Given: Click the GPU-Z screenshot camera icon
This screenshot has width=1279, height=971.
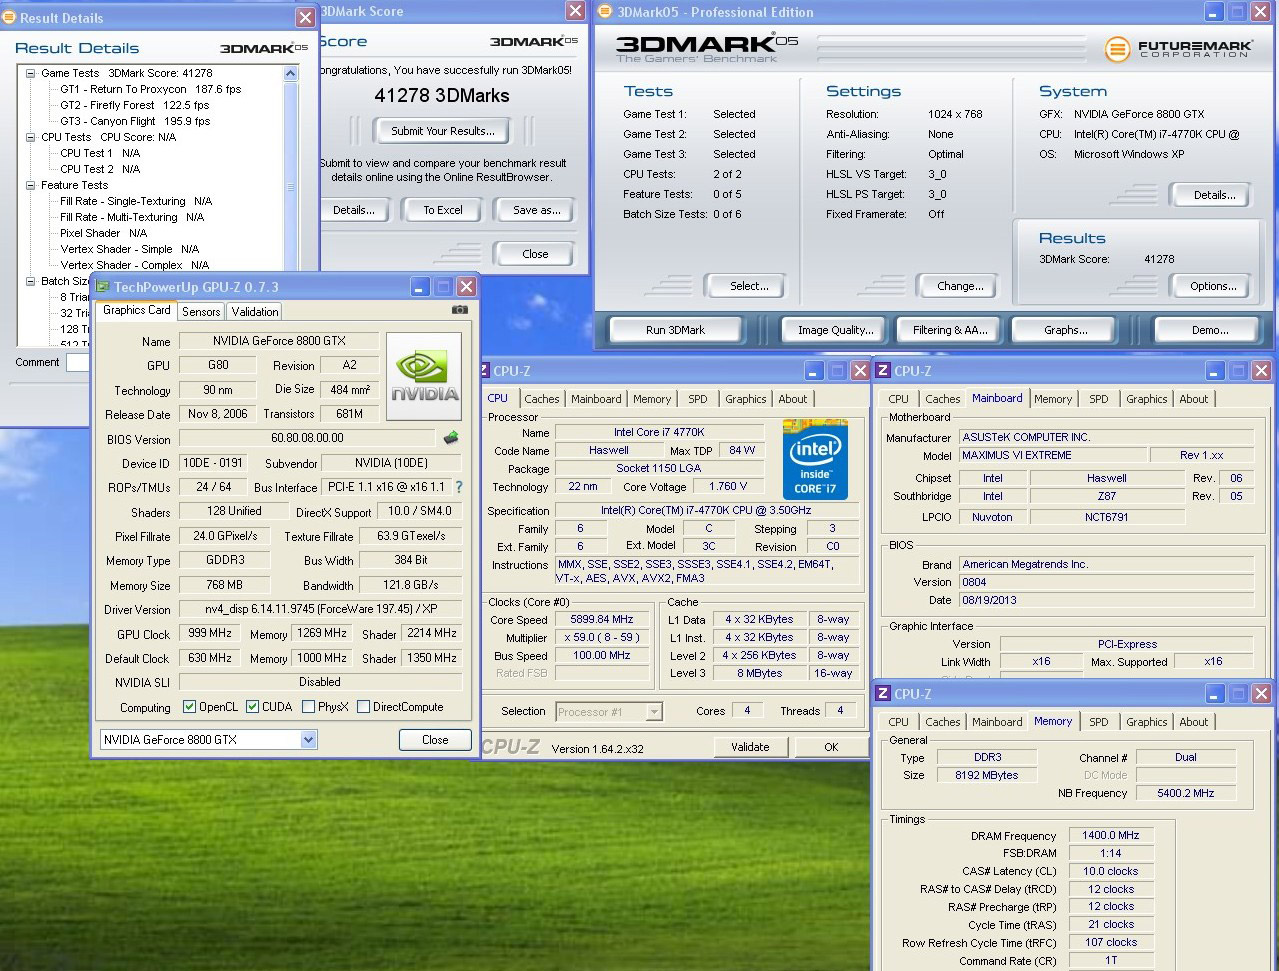Looking at the screenshot, I should click(459, 310).
